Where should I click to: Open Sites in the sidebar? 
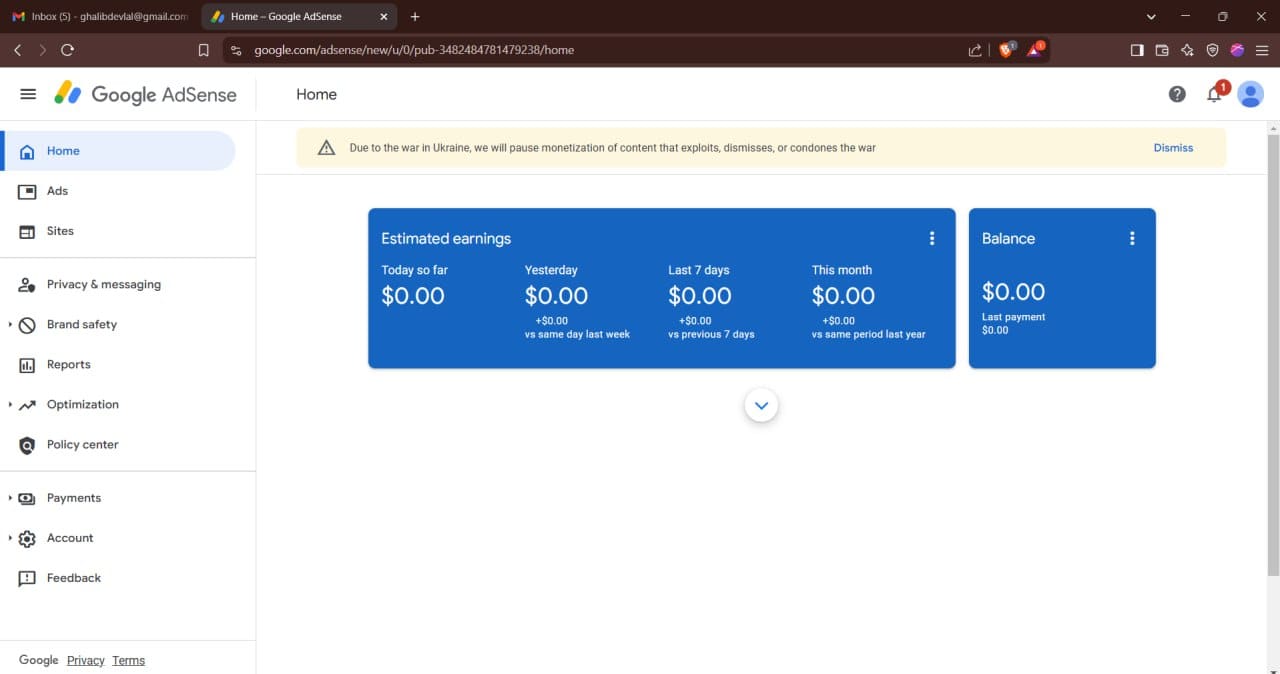(x=118, y=231)
